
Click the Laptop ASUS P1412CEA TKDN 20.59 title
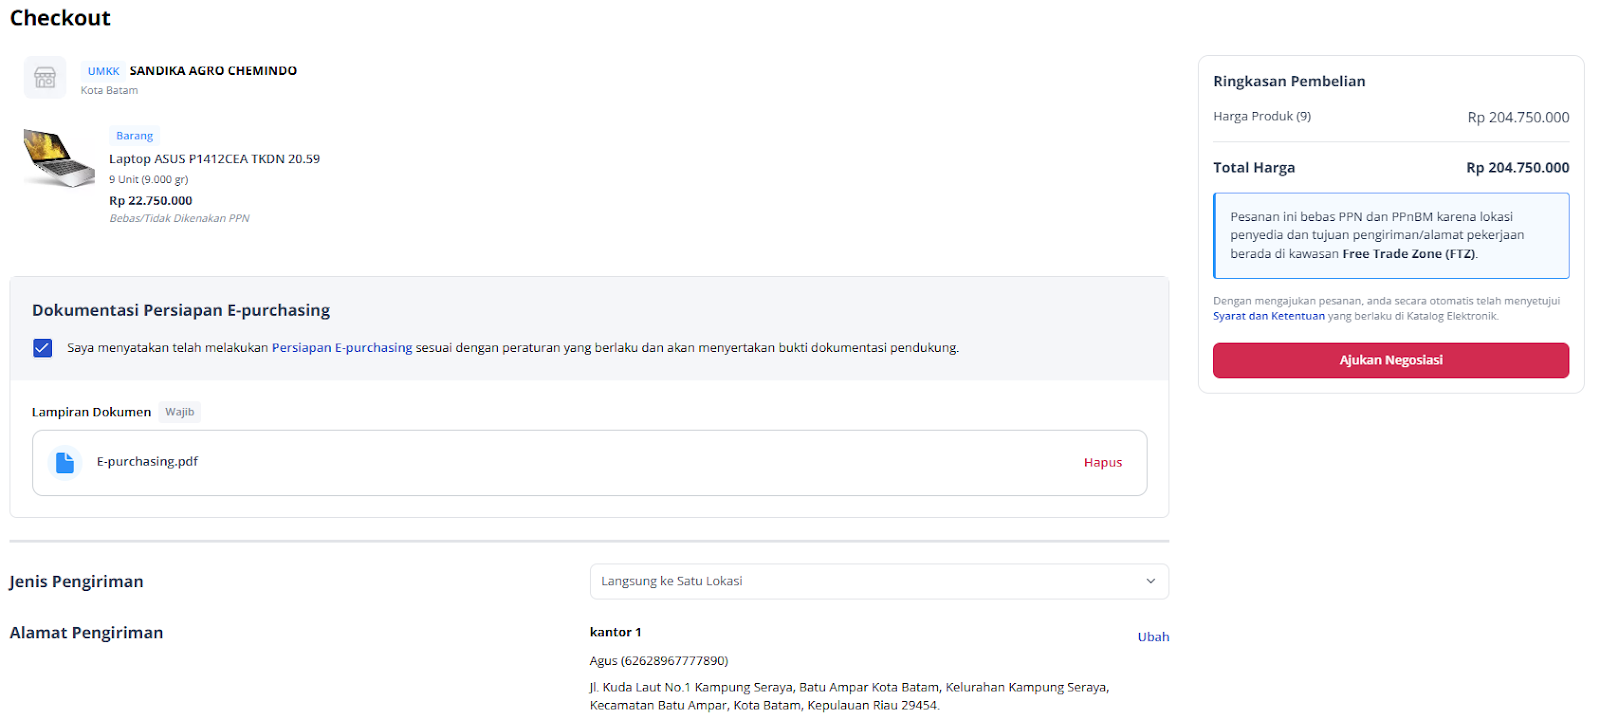click(214, 159)
